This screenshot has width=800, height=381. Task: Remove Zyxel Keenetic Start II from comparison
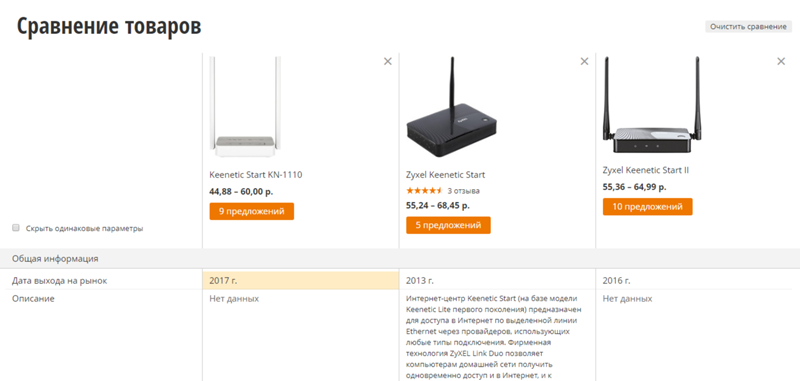click(x=781, y=61)
